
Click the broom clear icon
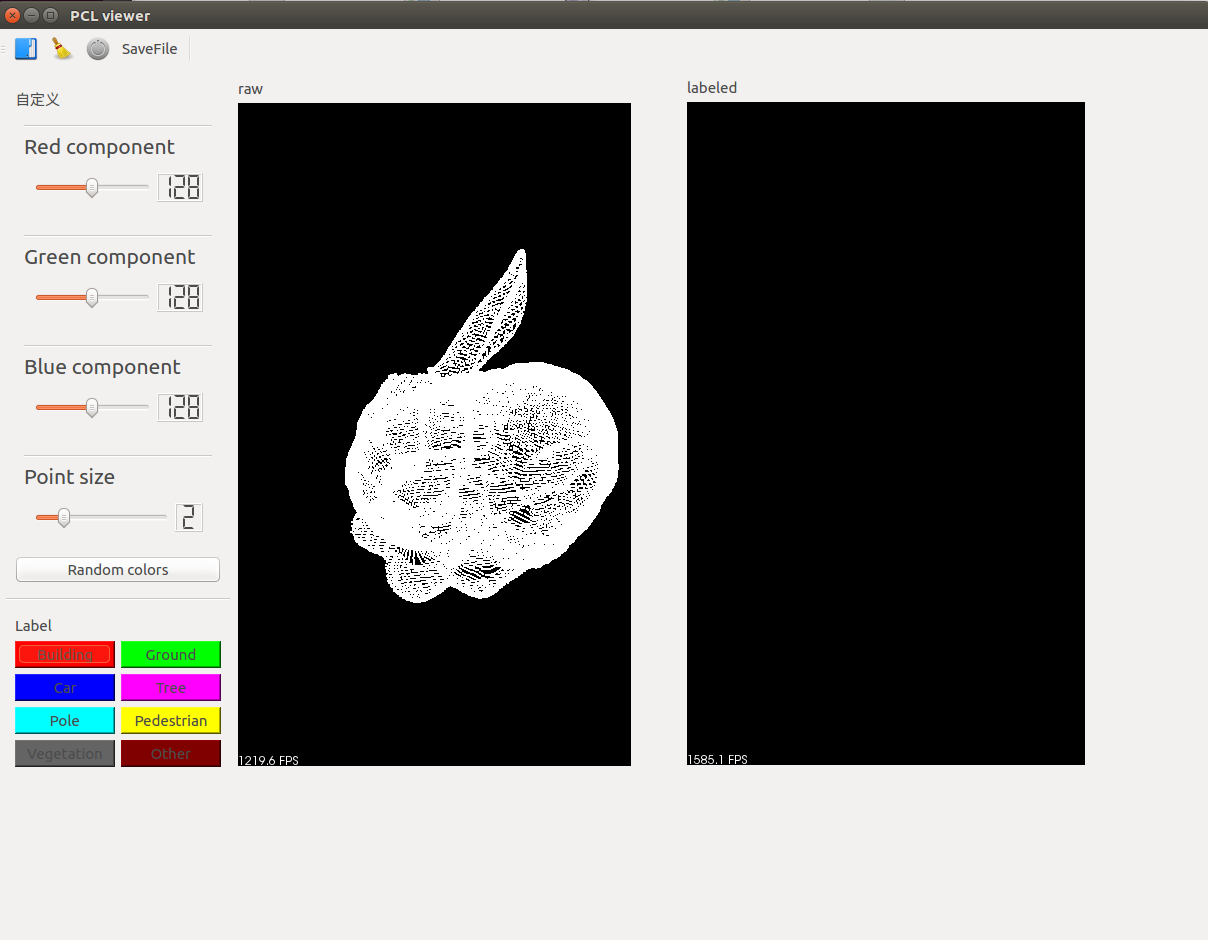coord(62,49)
